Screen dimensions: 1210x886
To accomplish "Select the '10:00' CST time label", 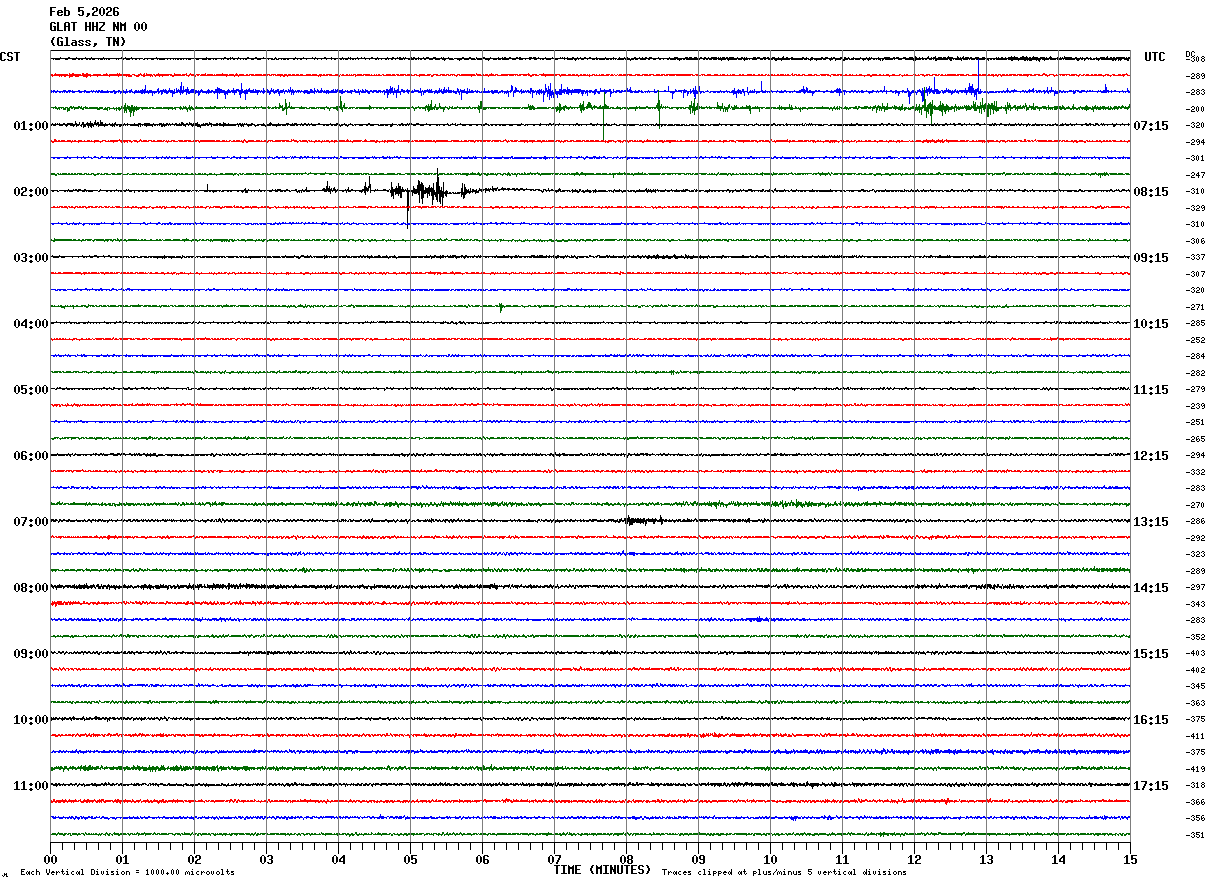I will click(x=31, y=720).
